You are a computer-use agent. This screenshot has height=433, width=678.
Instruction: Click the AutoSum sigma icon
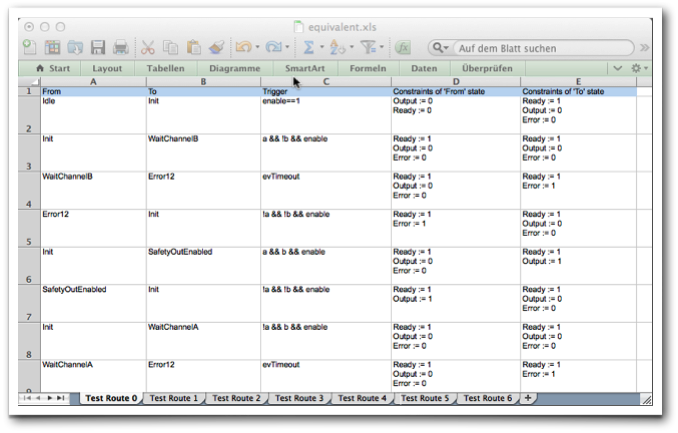tap(308, 47)
